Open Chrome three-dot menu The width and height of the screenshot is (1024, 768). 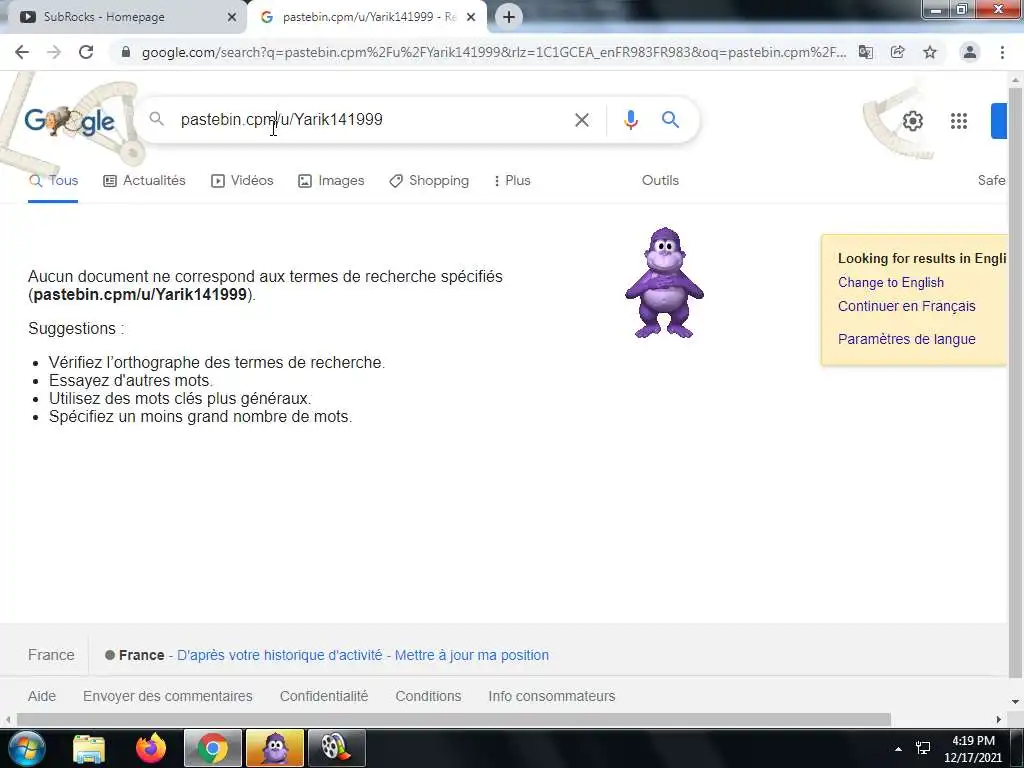[x=1002, y=52]
